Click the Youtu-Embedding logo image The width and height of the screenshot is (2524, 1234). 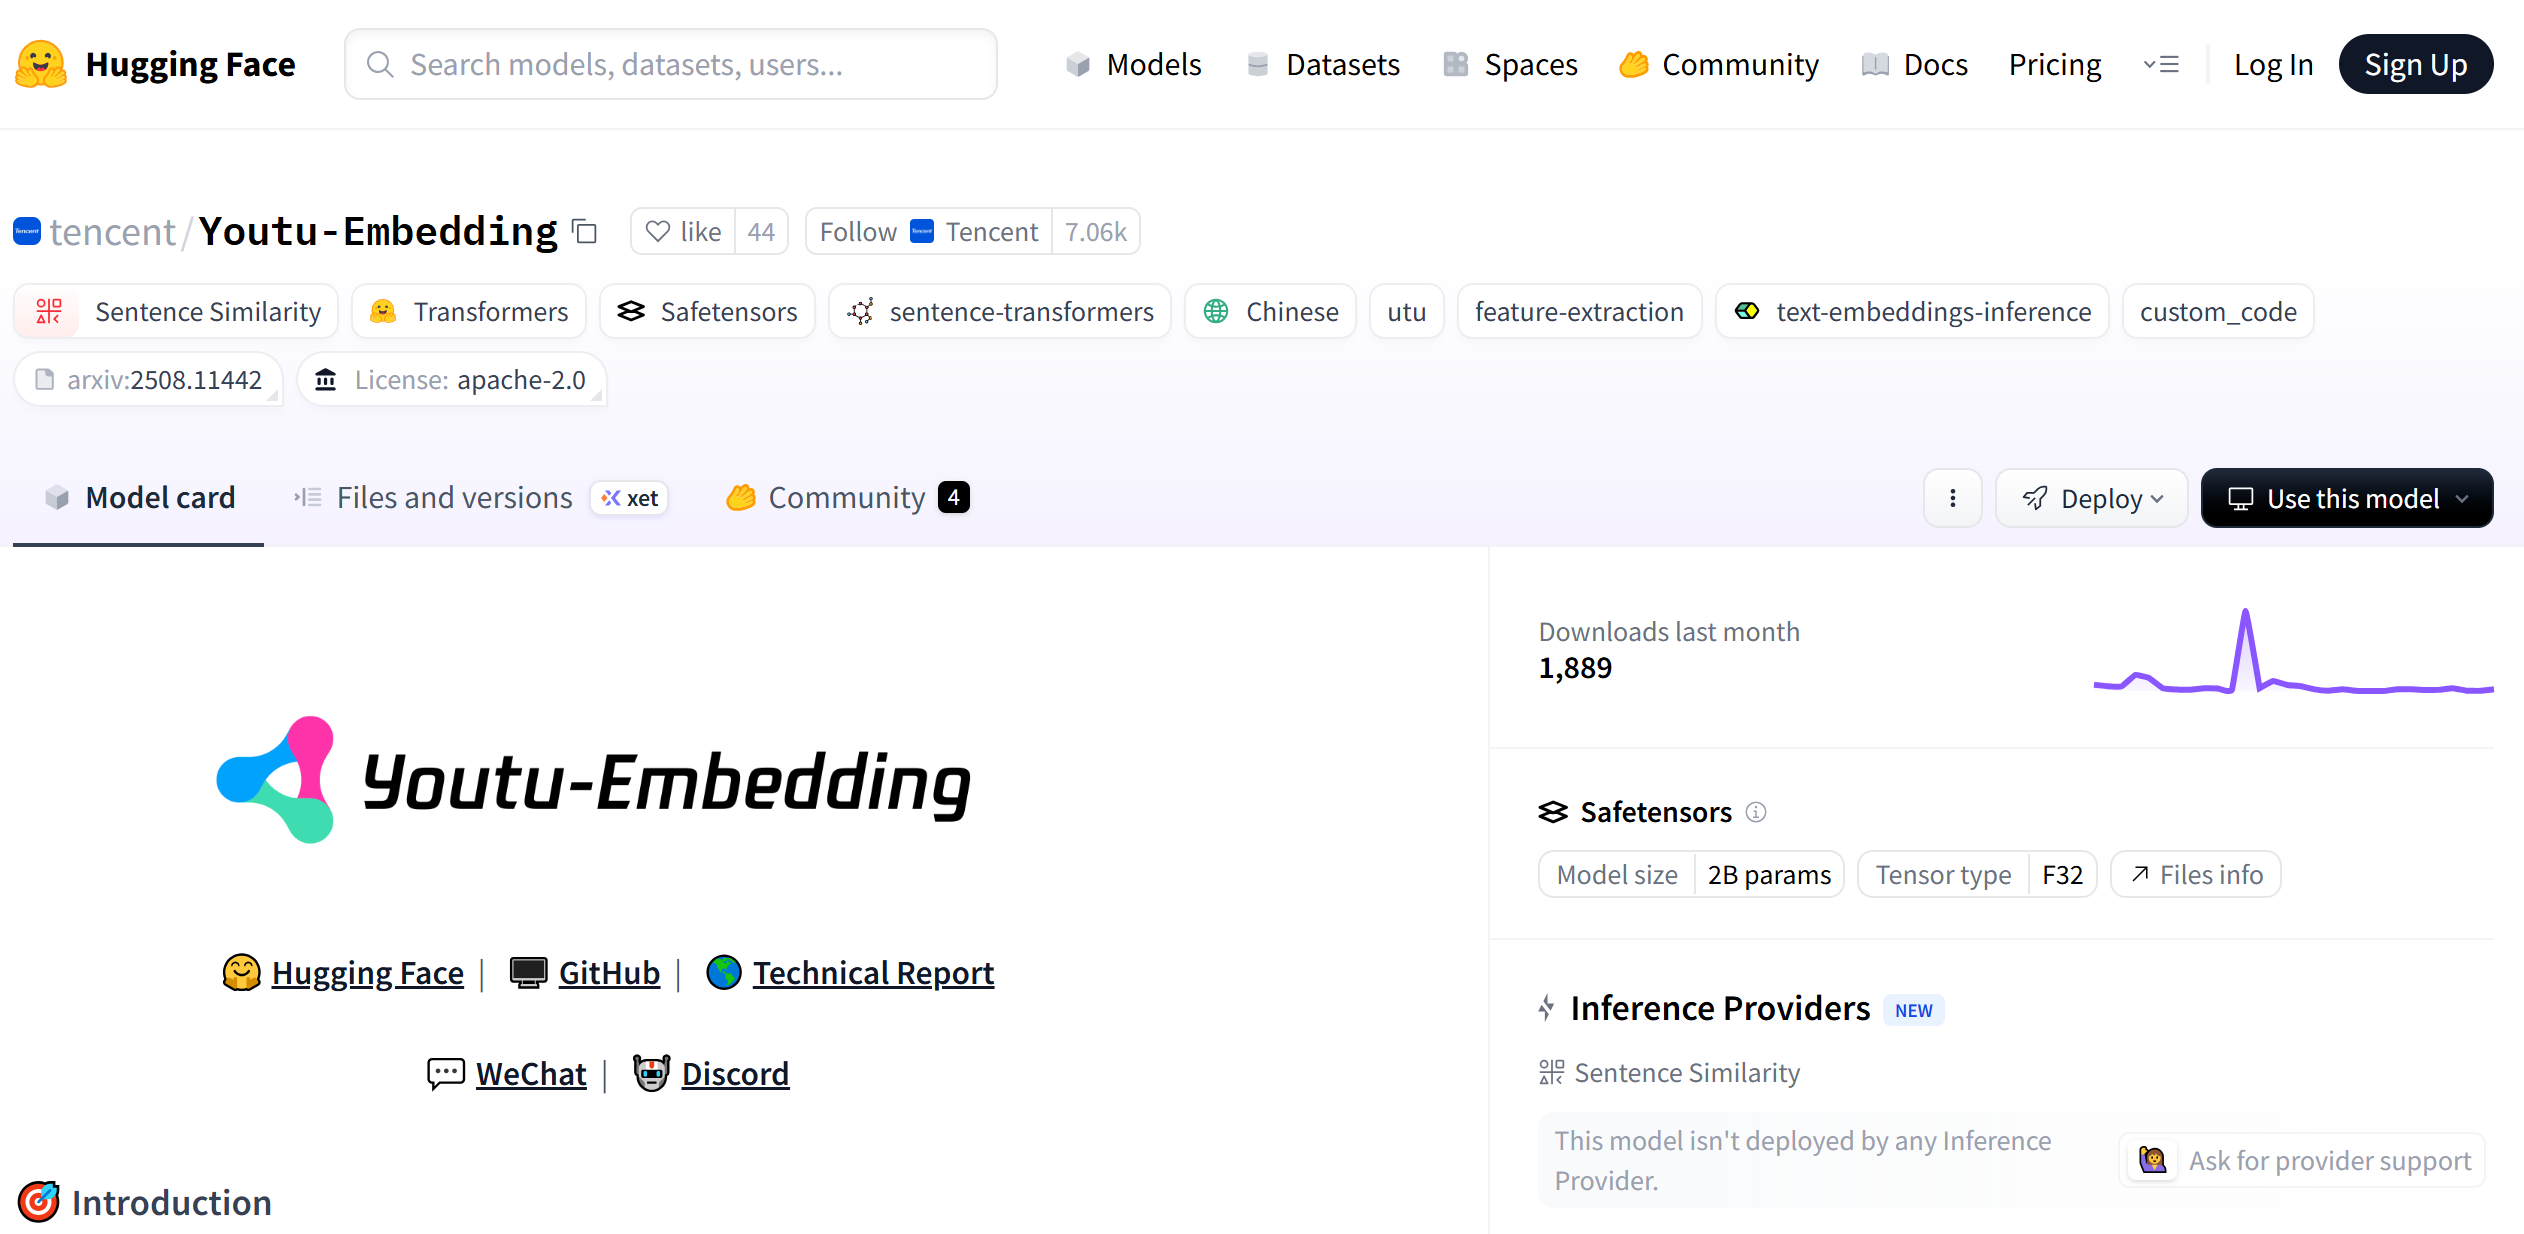point(594,781)
